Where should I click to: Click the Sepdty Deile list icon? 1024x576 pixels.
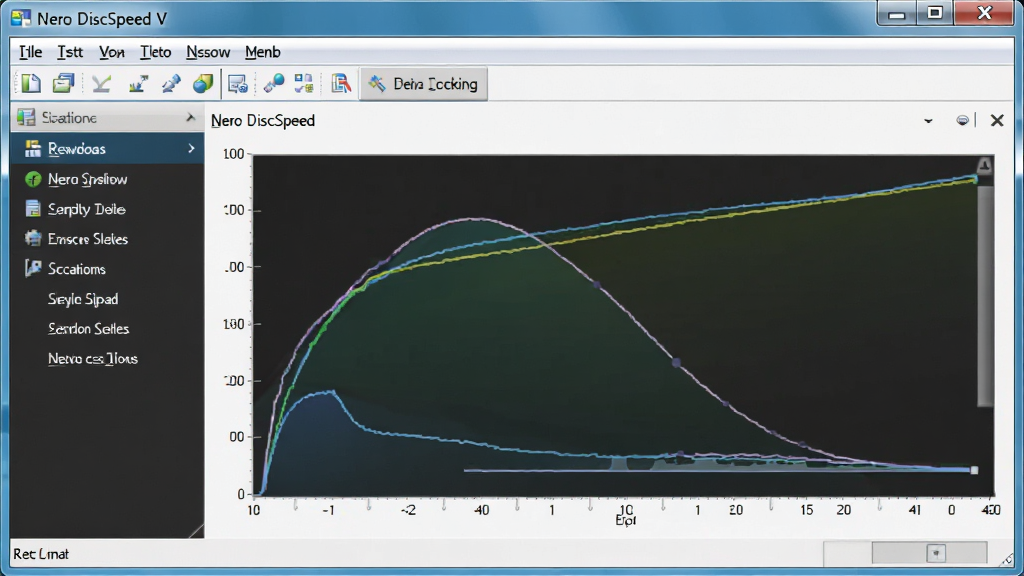click(33, 209)
